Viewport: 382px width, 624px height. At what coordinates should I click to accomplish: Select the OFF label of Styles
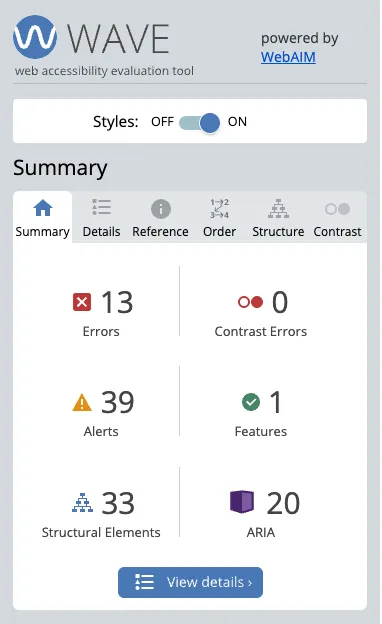(x=162, y=121)
